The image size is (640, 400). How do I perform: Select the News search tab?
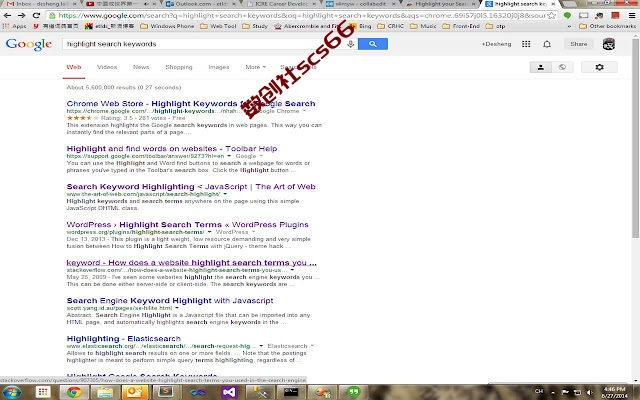pyautogui.click(x=141, y=67)
